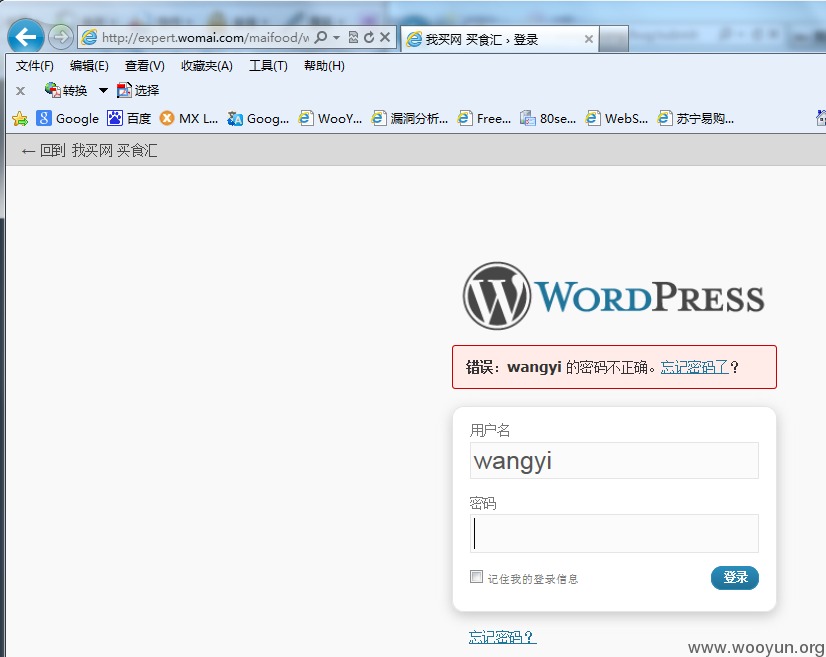Click the browser Forward arrow button
826x657 pixels.
(x=61, y=37)
